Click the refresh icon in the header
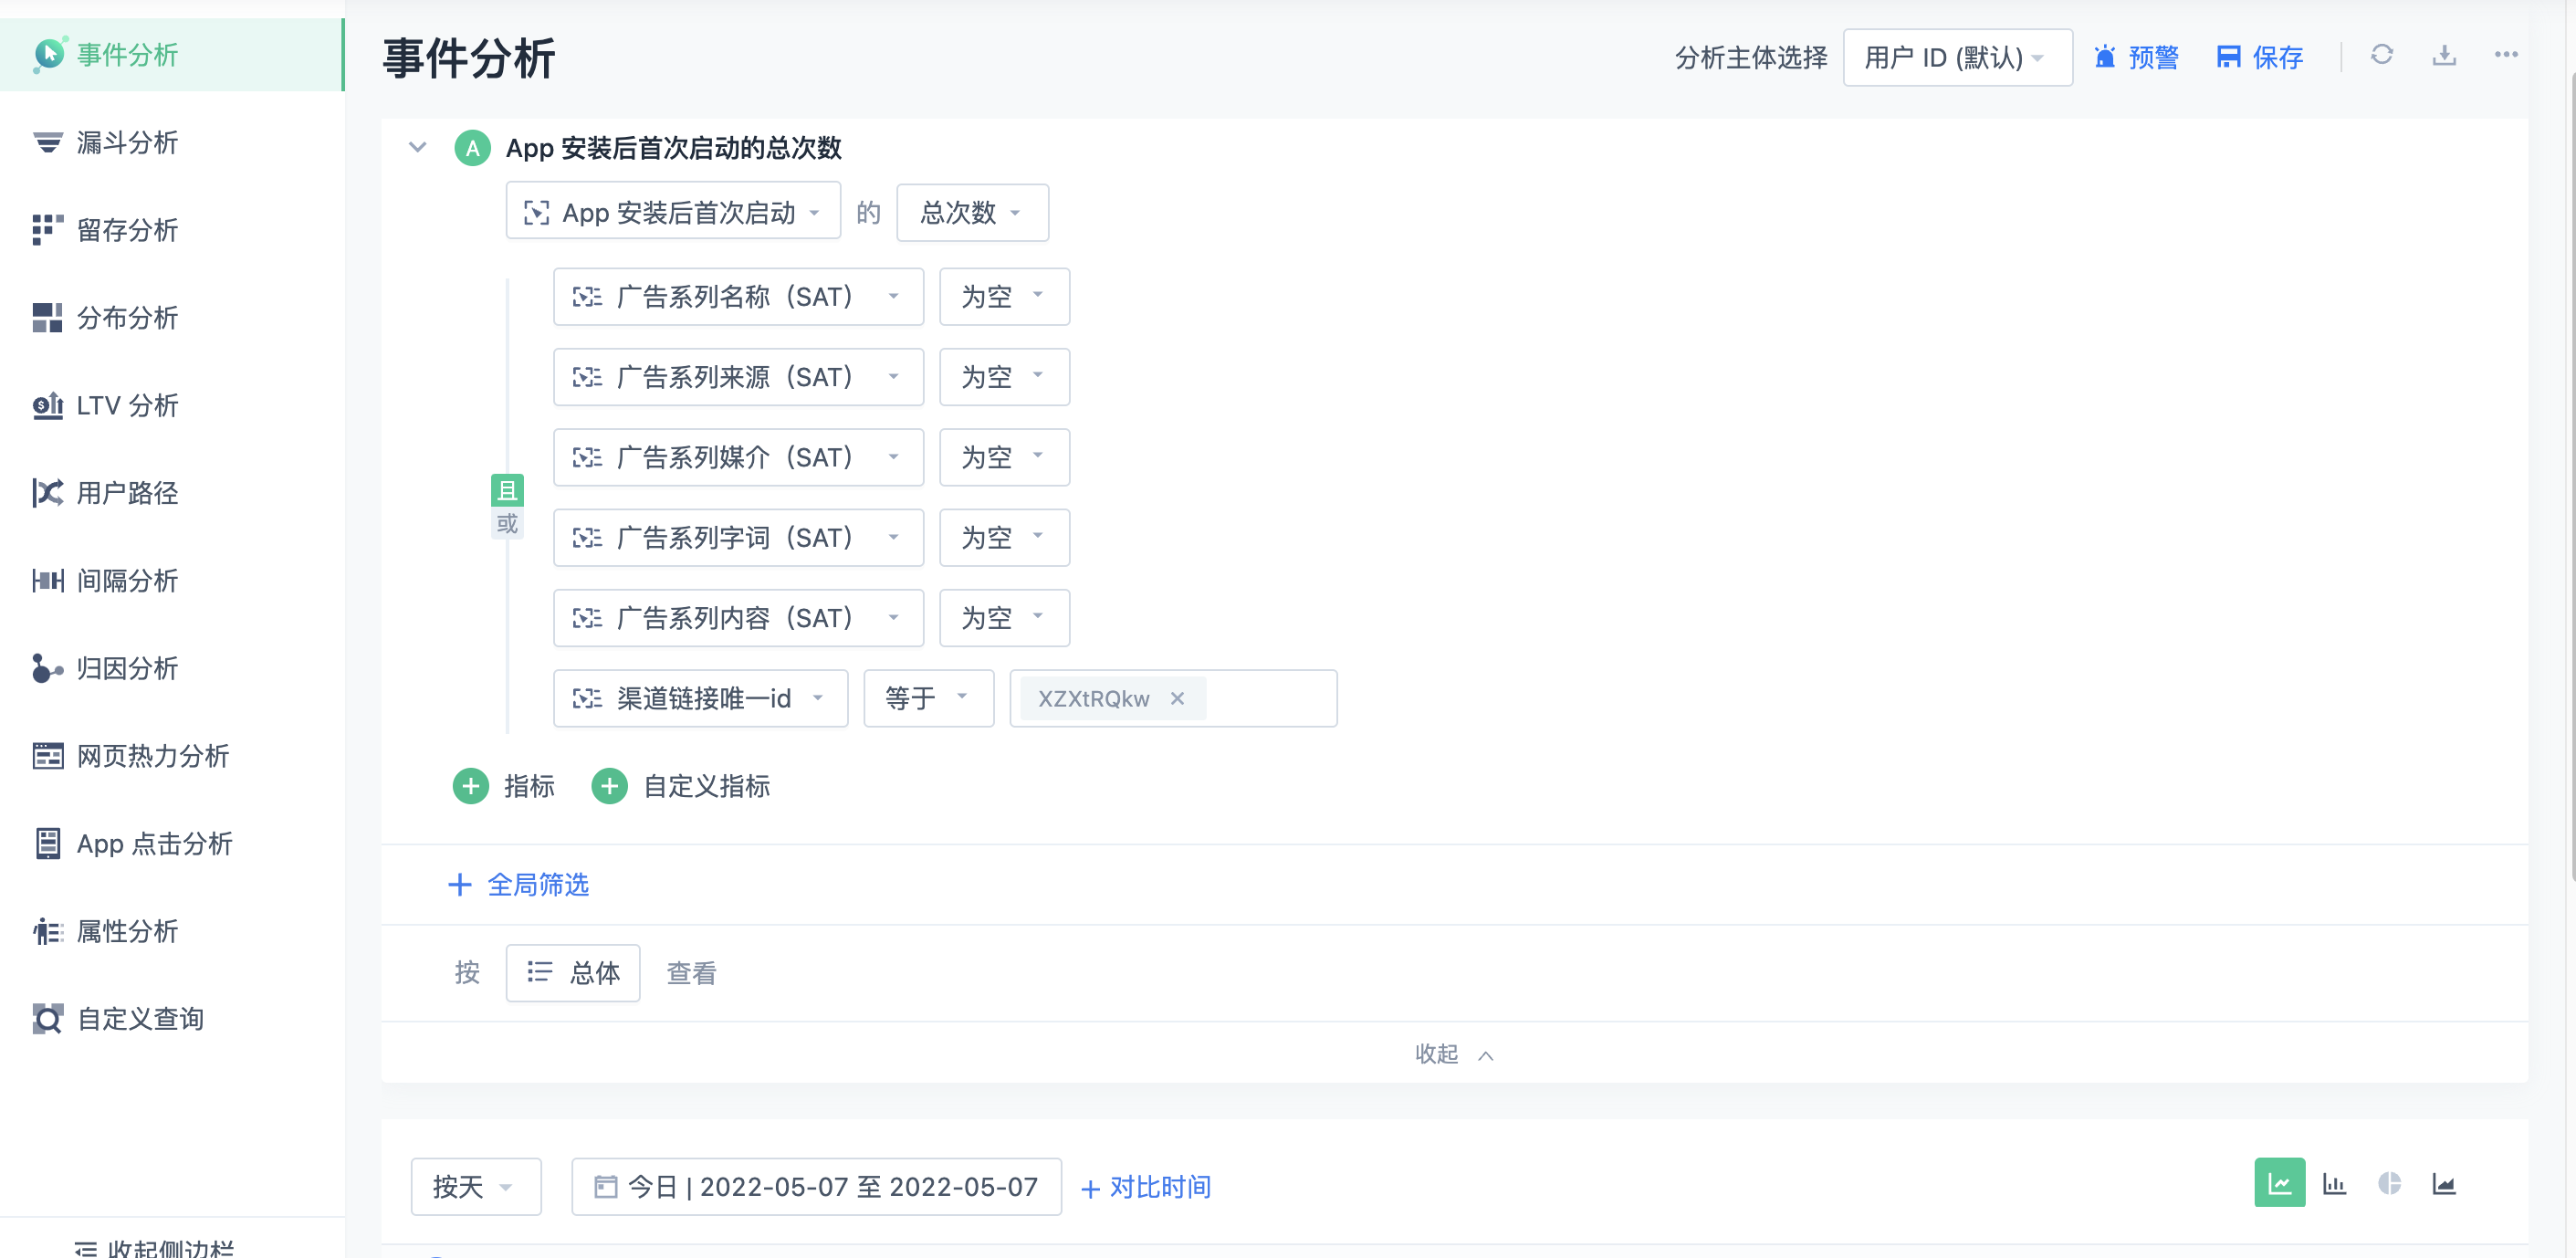This screenshot has height=1258, width=2576. pyautogui.click(x=2381, y=55)
